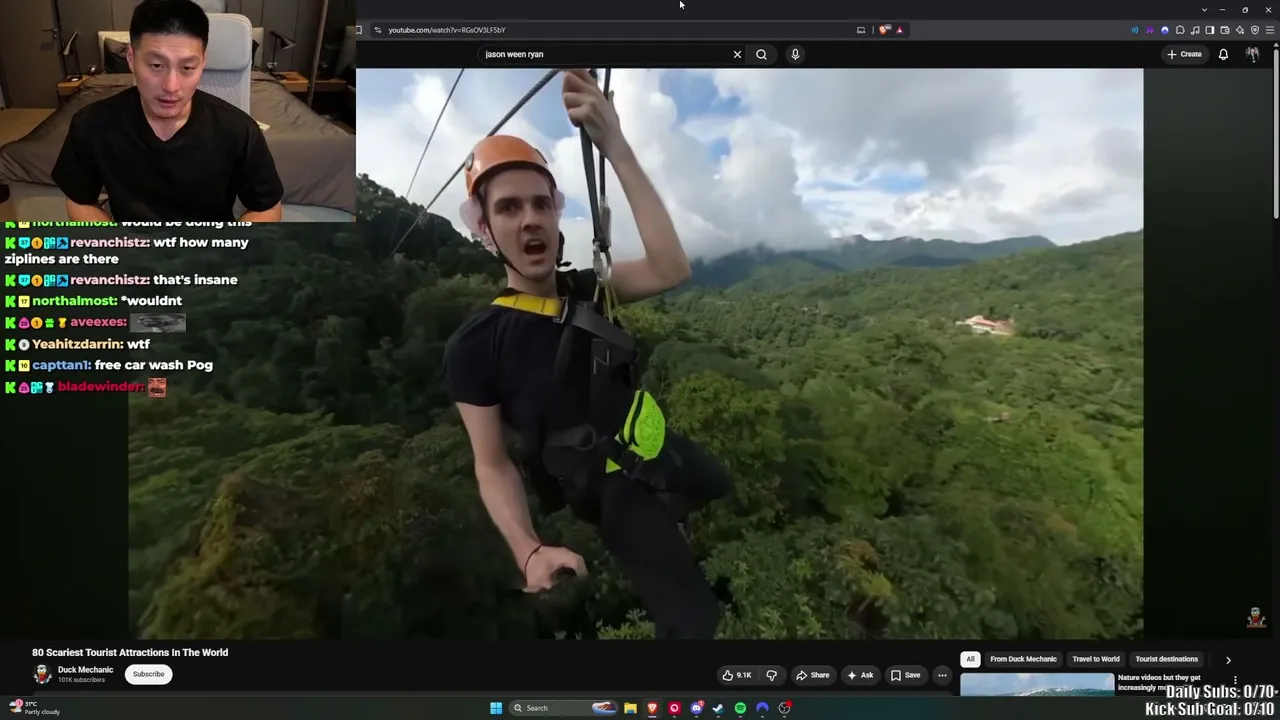The image size is (1280, 720).
Task: Dislike the video
Action: 771,675
